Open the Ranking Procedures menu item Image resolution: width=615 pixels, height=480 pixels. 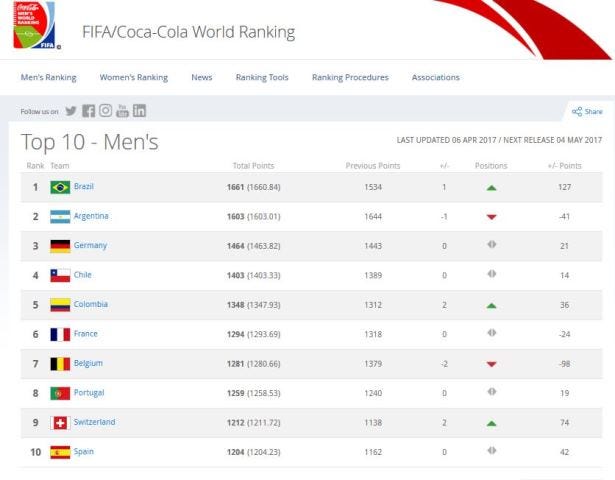click(x=350, y=77)
